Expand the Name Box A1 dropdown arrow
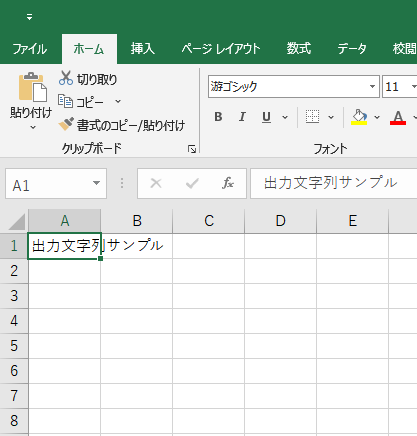Image resolution: width=417 pixels, height=436 pixels. click(96, 183)
